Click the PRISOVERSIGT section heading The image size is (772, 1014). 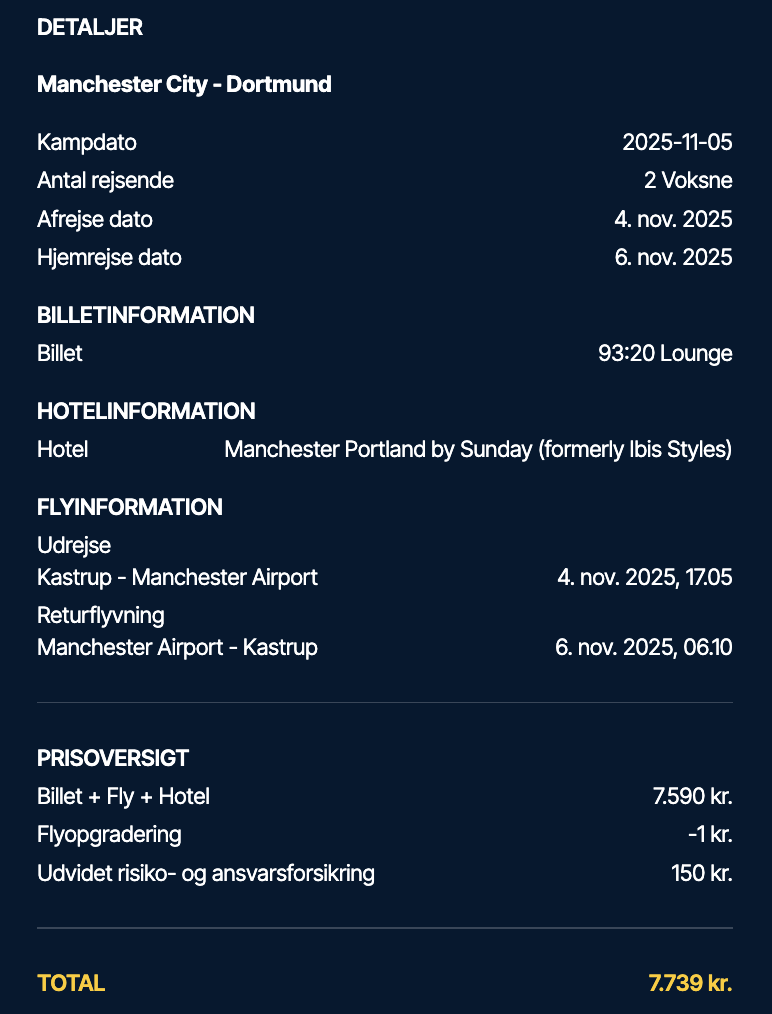click(113, 758)
